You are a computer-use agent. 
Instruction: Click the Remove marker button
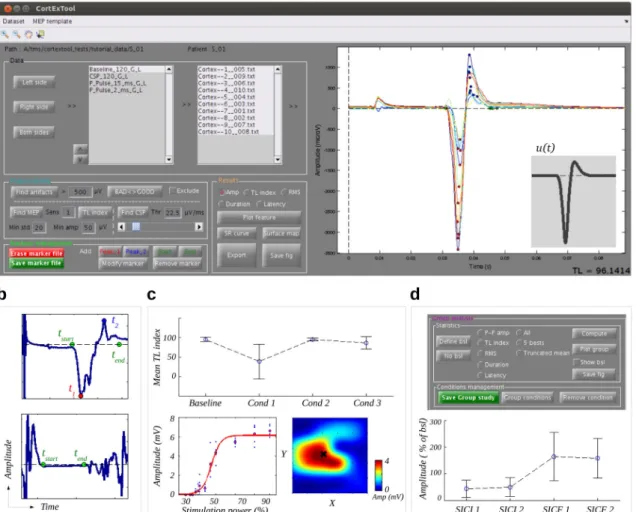tap(177, 263)
